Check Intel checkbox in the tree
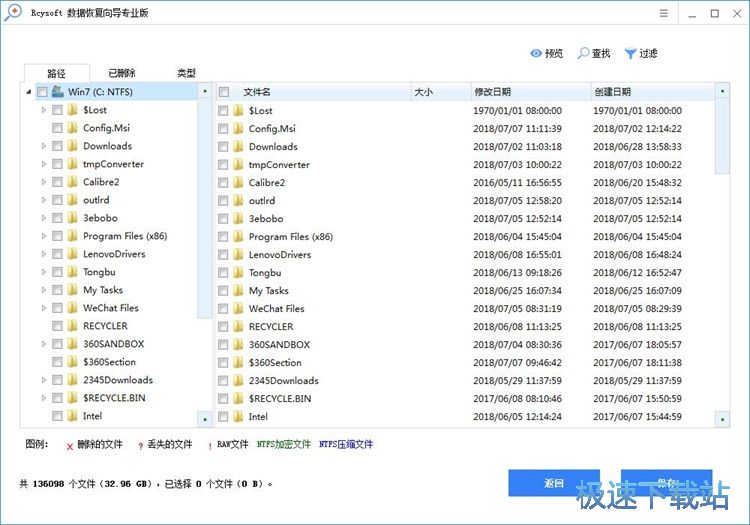This screenshot has height=525, width=750. 57,416
